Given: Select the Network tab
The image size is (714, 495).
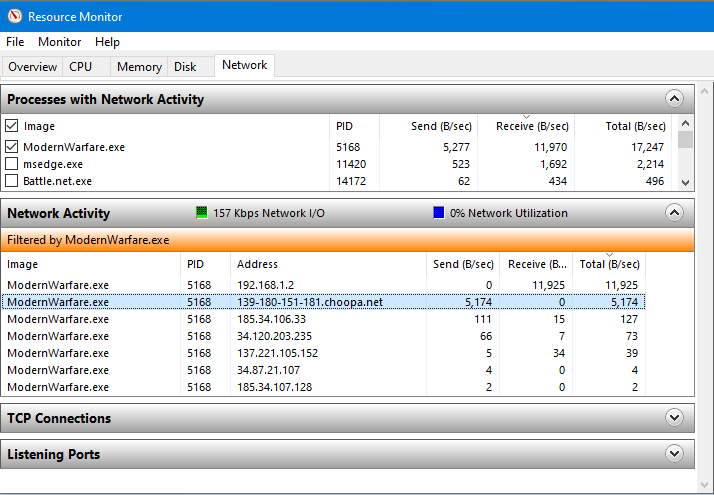Looking at the screenshot, I should click(x=245, y=65).
